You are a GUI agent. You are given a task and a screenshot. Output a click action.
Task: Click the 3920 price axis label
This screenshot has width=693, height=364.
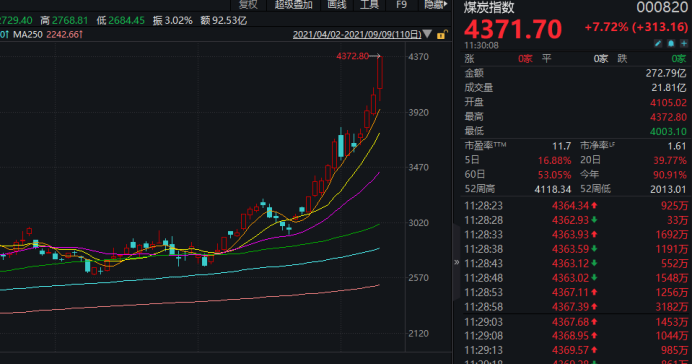coord(418,112)
